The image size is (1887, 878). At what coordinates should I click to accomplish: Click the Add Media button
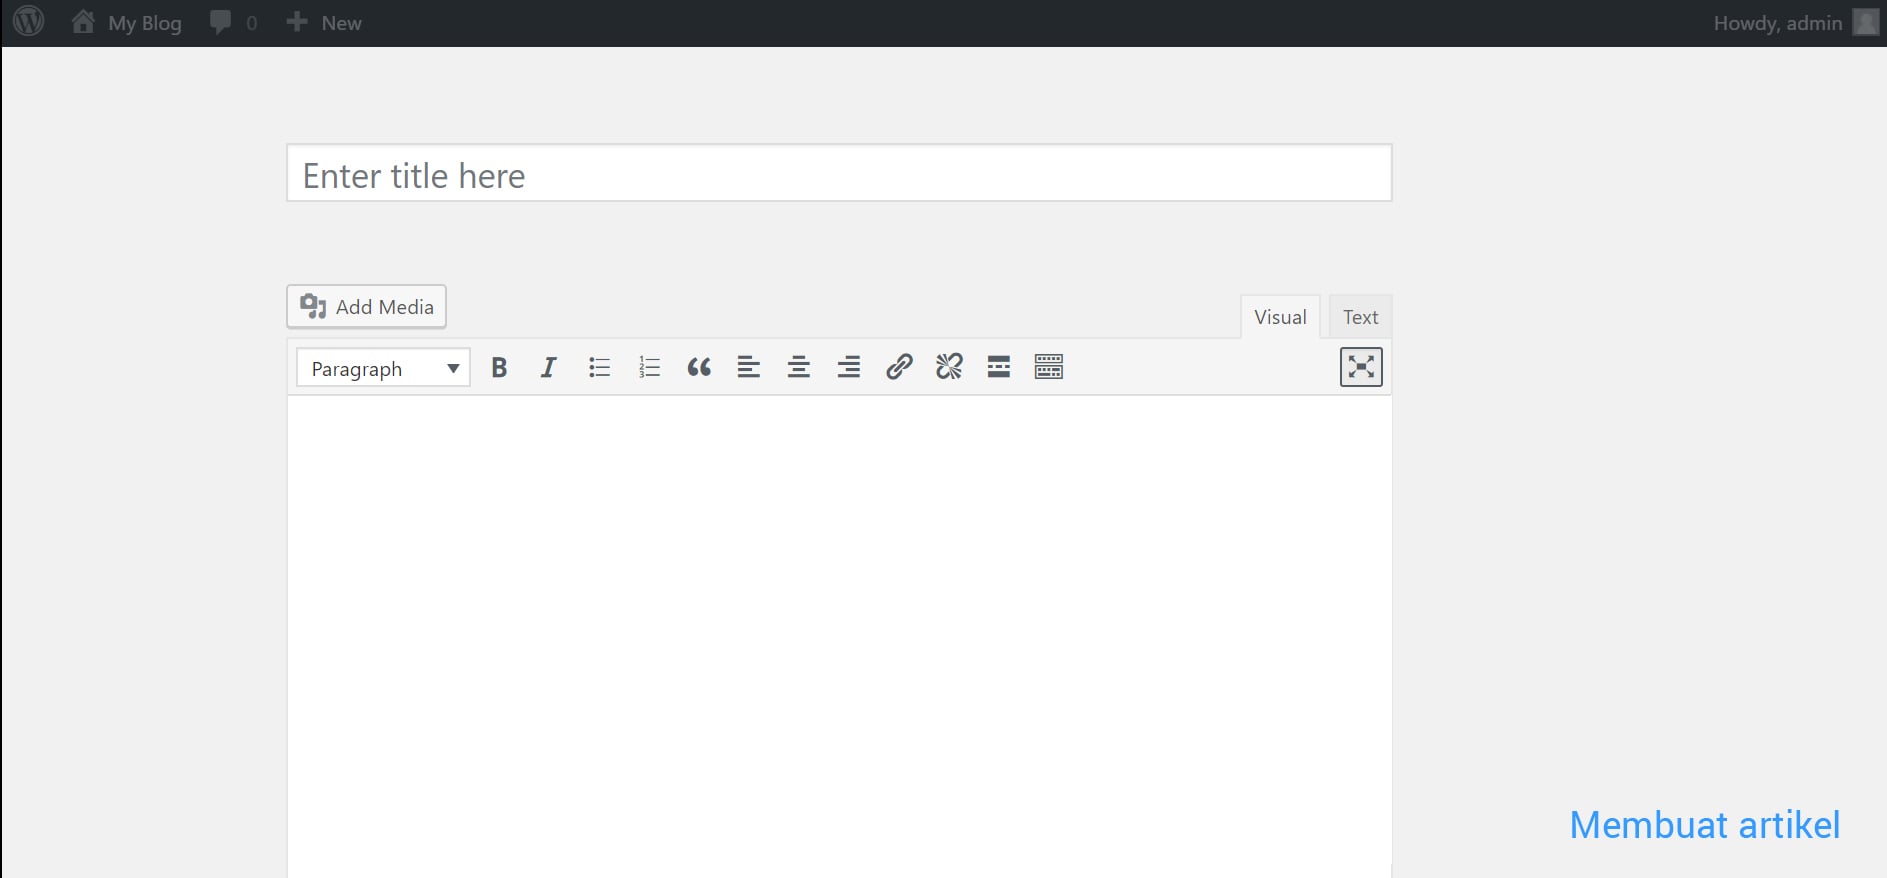point(366,307)
